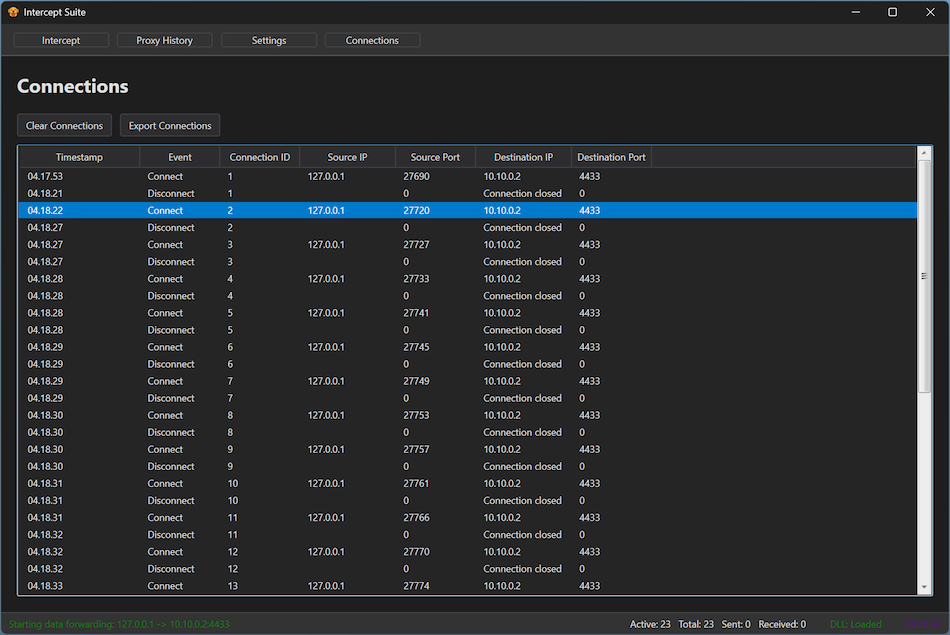Image resolution: width=950 pixels, height=635 pixels.
Task: Select the Disconnect row for connection ID 7
Action: coord(300,398)
